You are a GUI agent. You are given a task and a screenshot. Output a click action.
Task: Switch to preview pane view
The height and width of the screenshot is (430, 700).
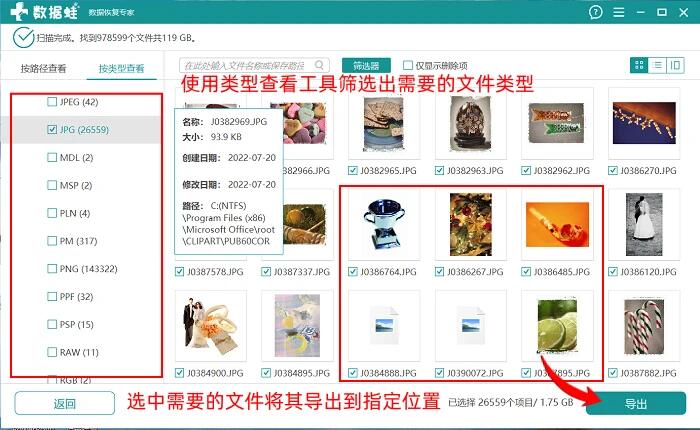click(x=677, y=65)
